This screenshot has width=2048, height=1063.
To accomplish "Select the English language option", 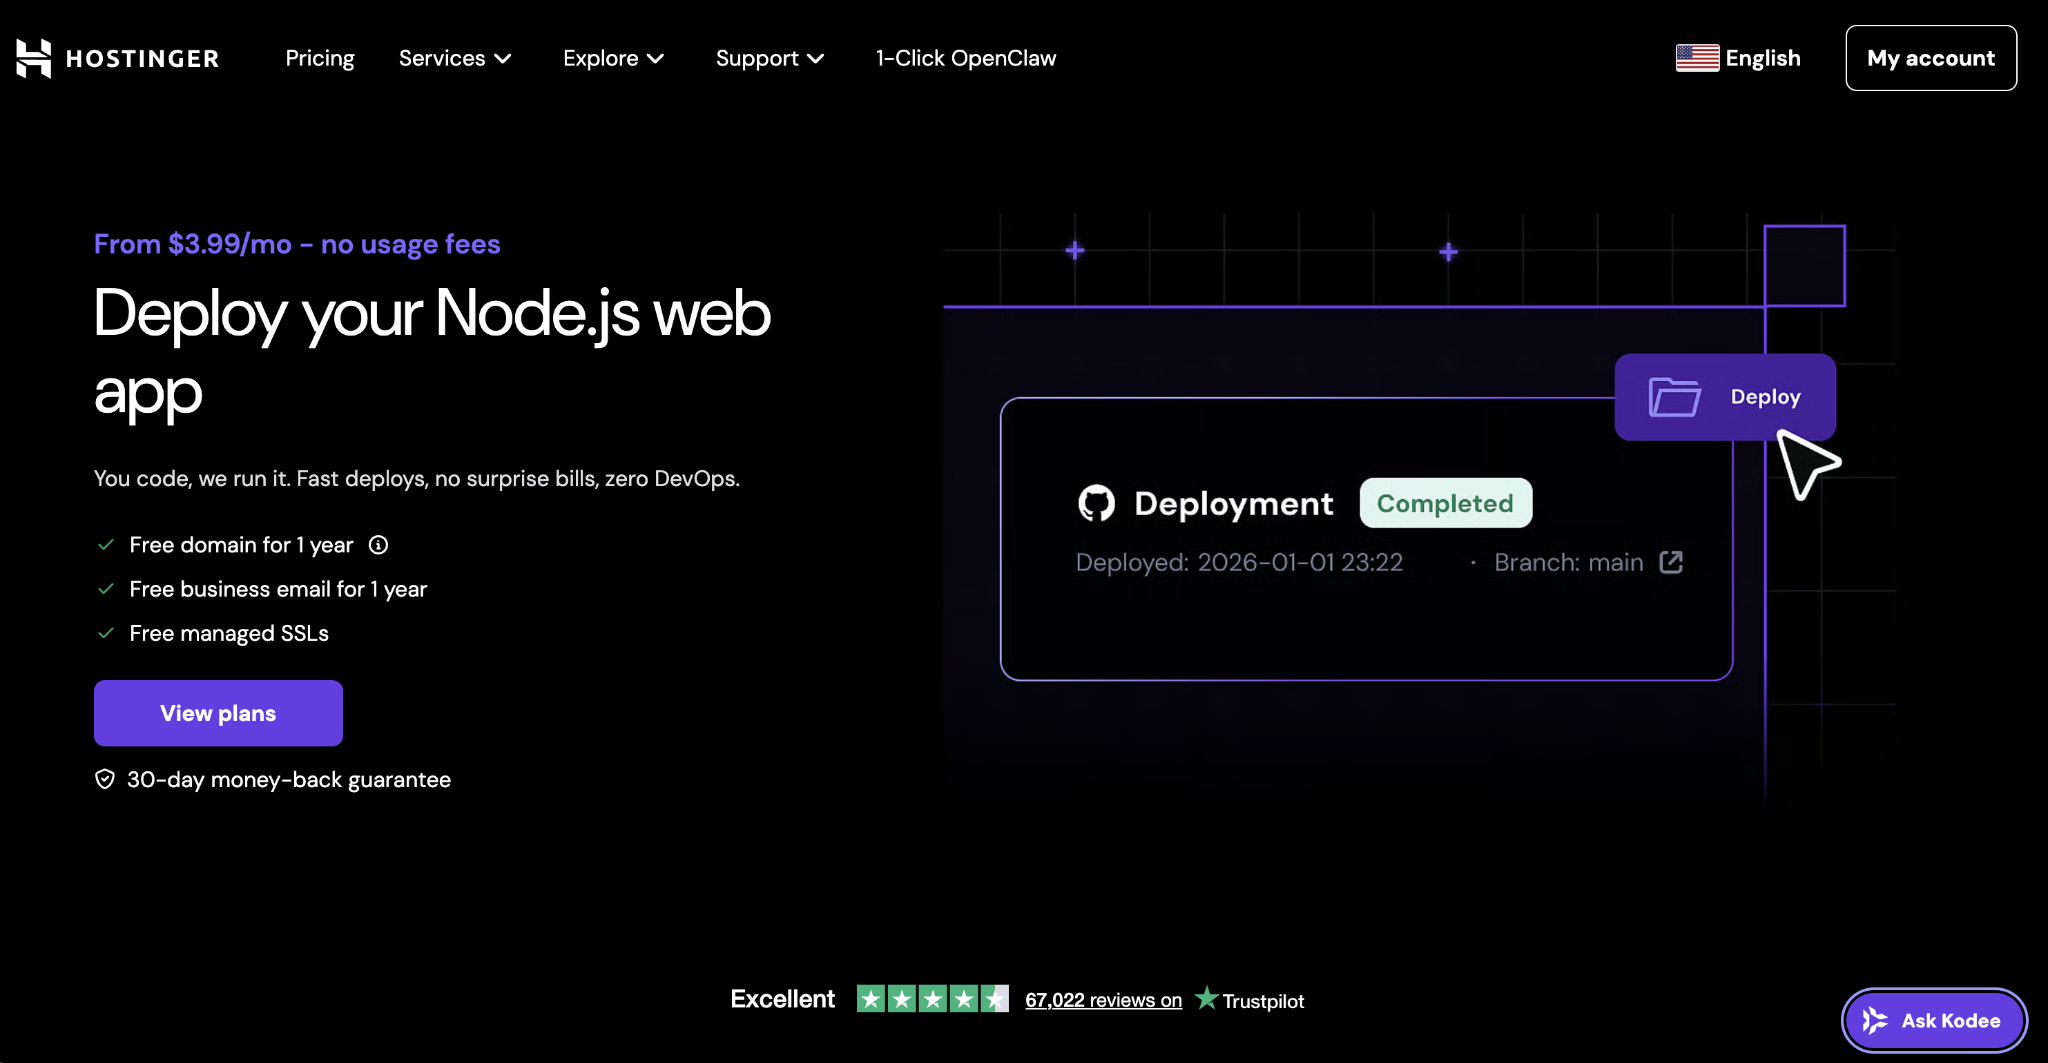I will (1763, 58).
